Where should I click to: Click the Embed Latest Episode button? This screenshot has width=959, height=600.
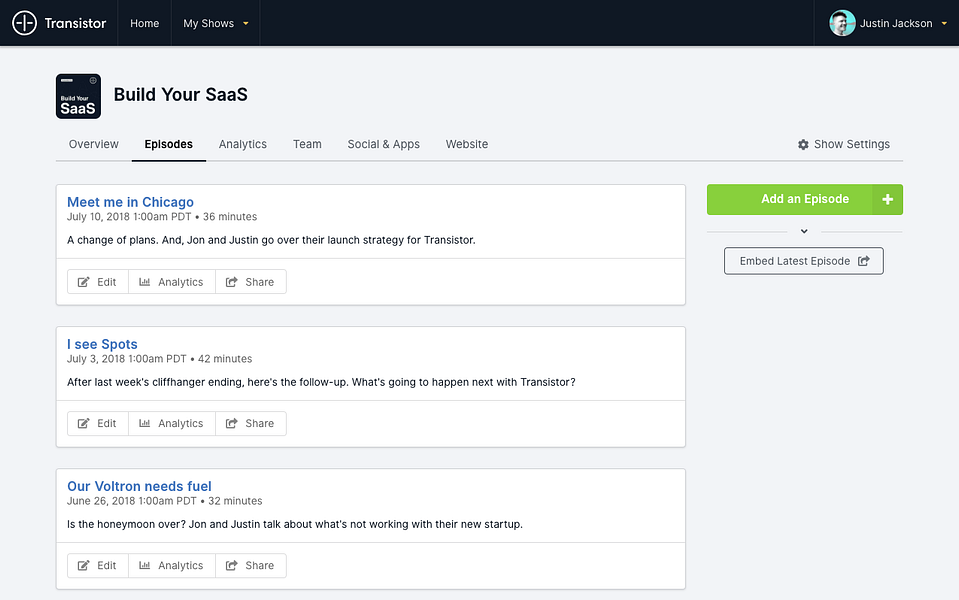click(804, 261)
